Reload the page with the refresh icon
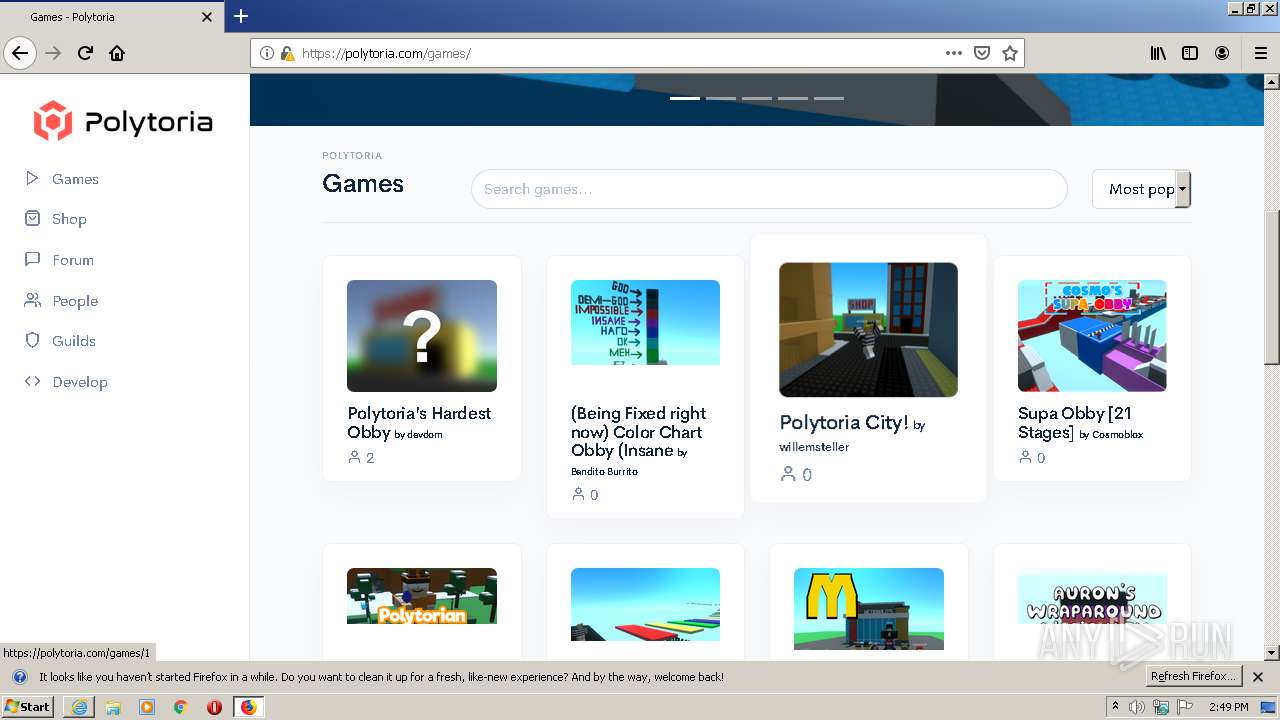1280x720 pixels. coord(85,53)
